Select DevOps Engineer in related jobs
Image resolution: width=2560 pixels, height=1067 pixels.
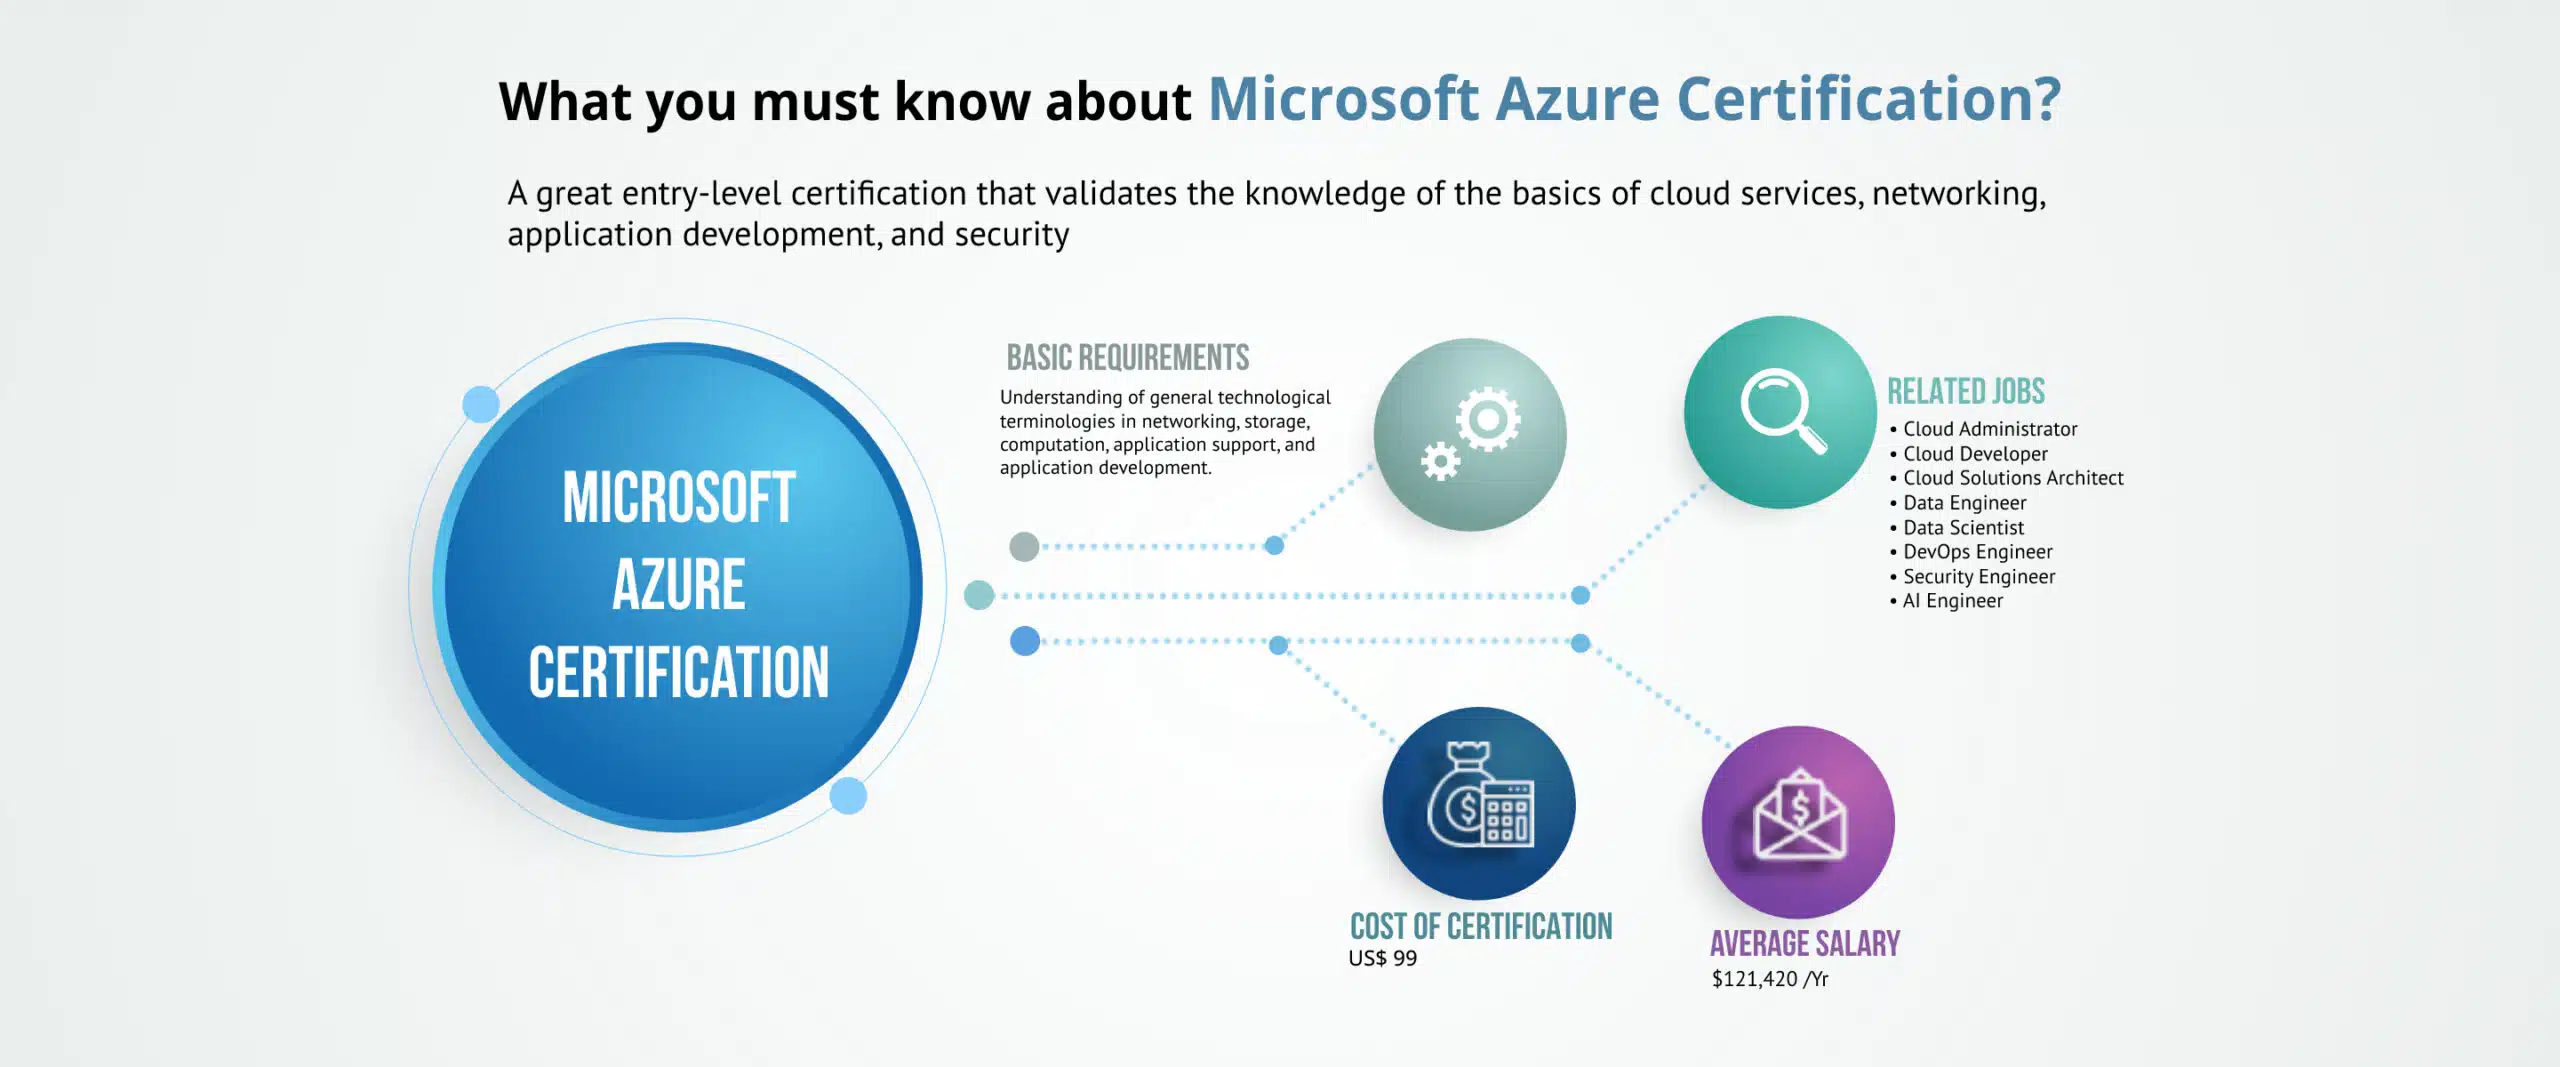1977,552
